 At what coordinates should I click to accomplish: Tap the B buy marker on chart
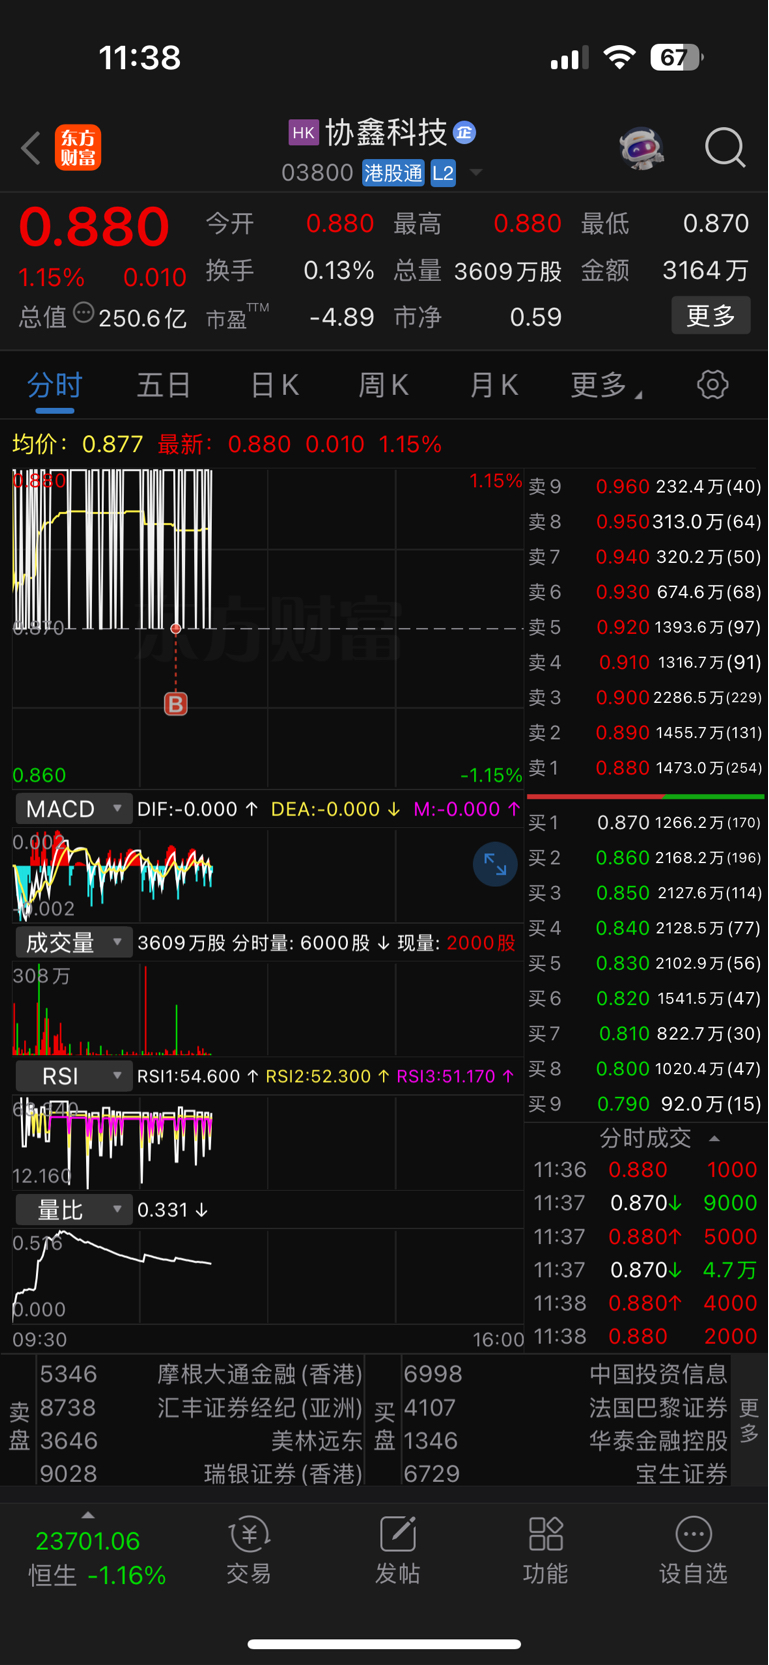click(x=176, y=704)
